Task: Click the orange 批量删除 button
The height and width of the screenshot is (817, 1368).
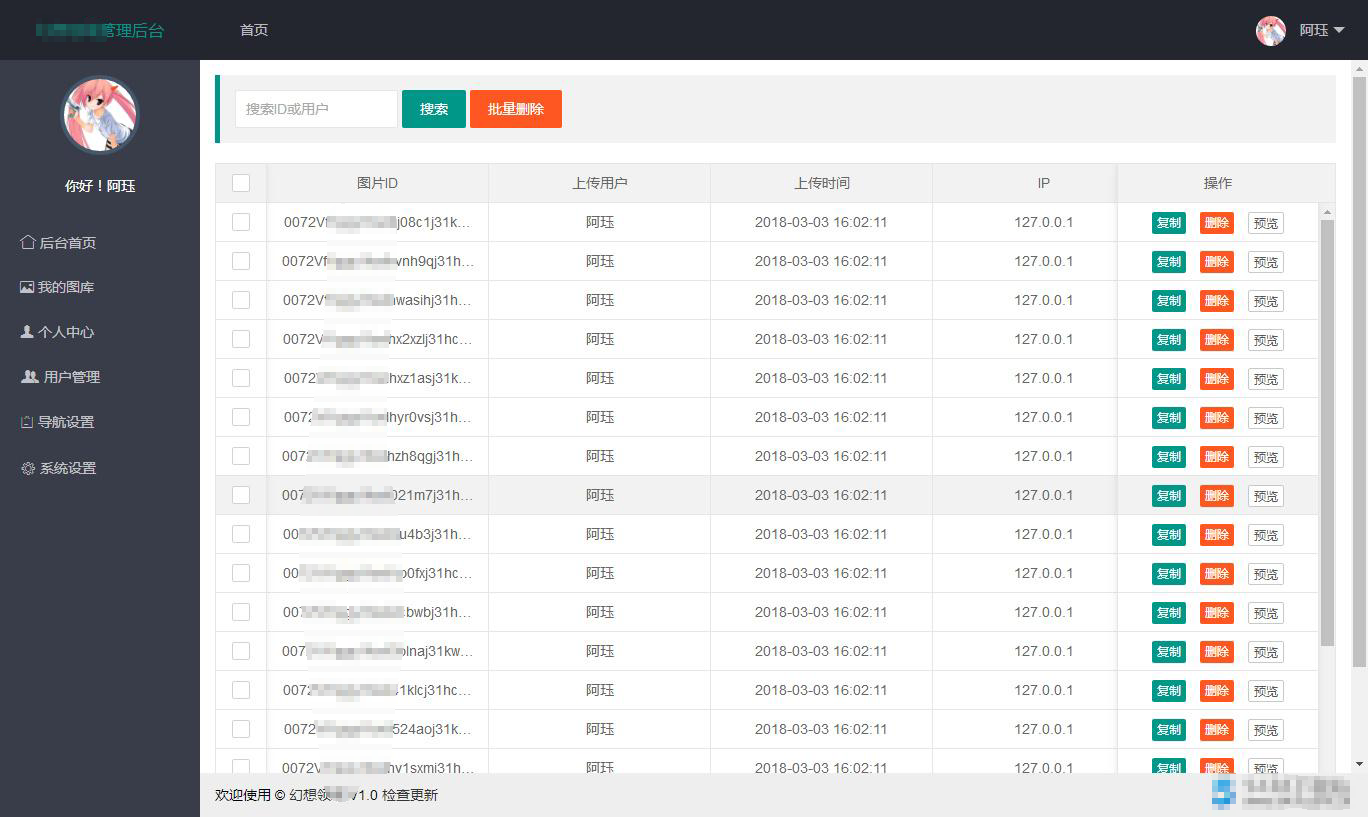Action: 515,109
